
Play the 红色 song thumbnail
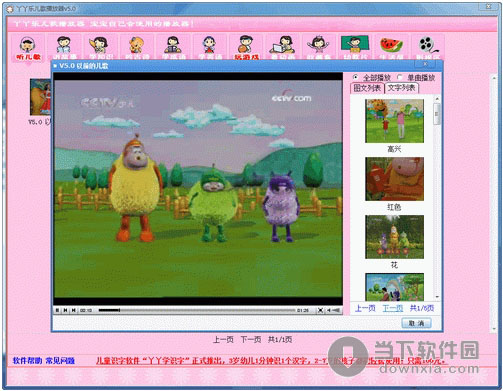[394, 179]
